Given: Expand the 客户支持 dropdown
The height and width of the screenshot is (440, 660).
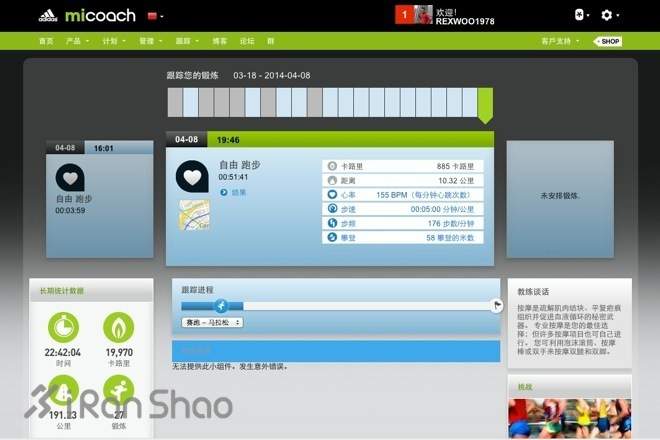Looking at the screenshot, I should coord(560,41).
